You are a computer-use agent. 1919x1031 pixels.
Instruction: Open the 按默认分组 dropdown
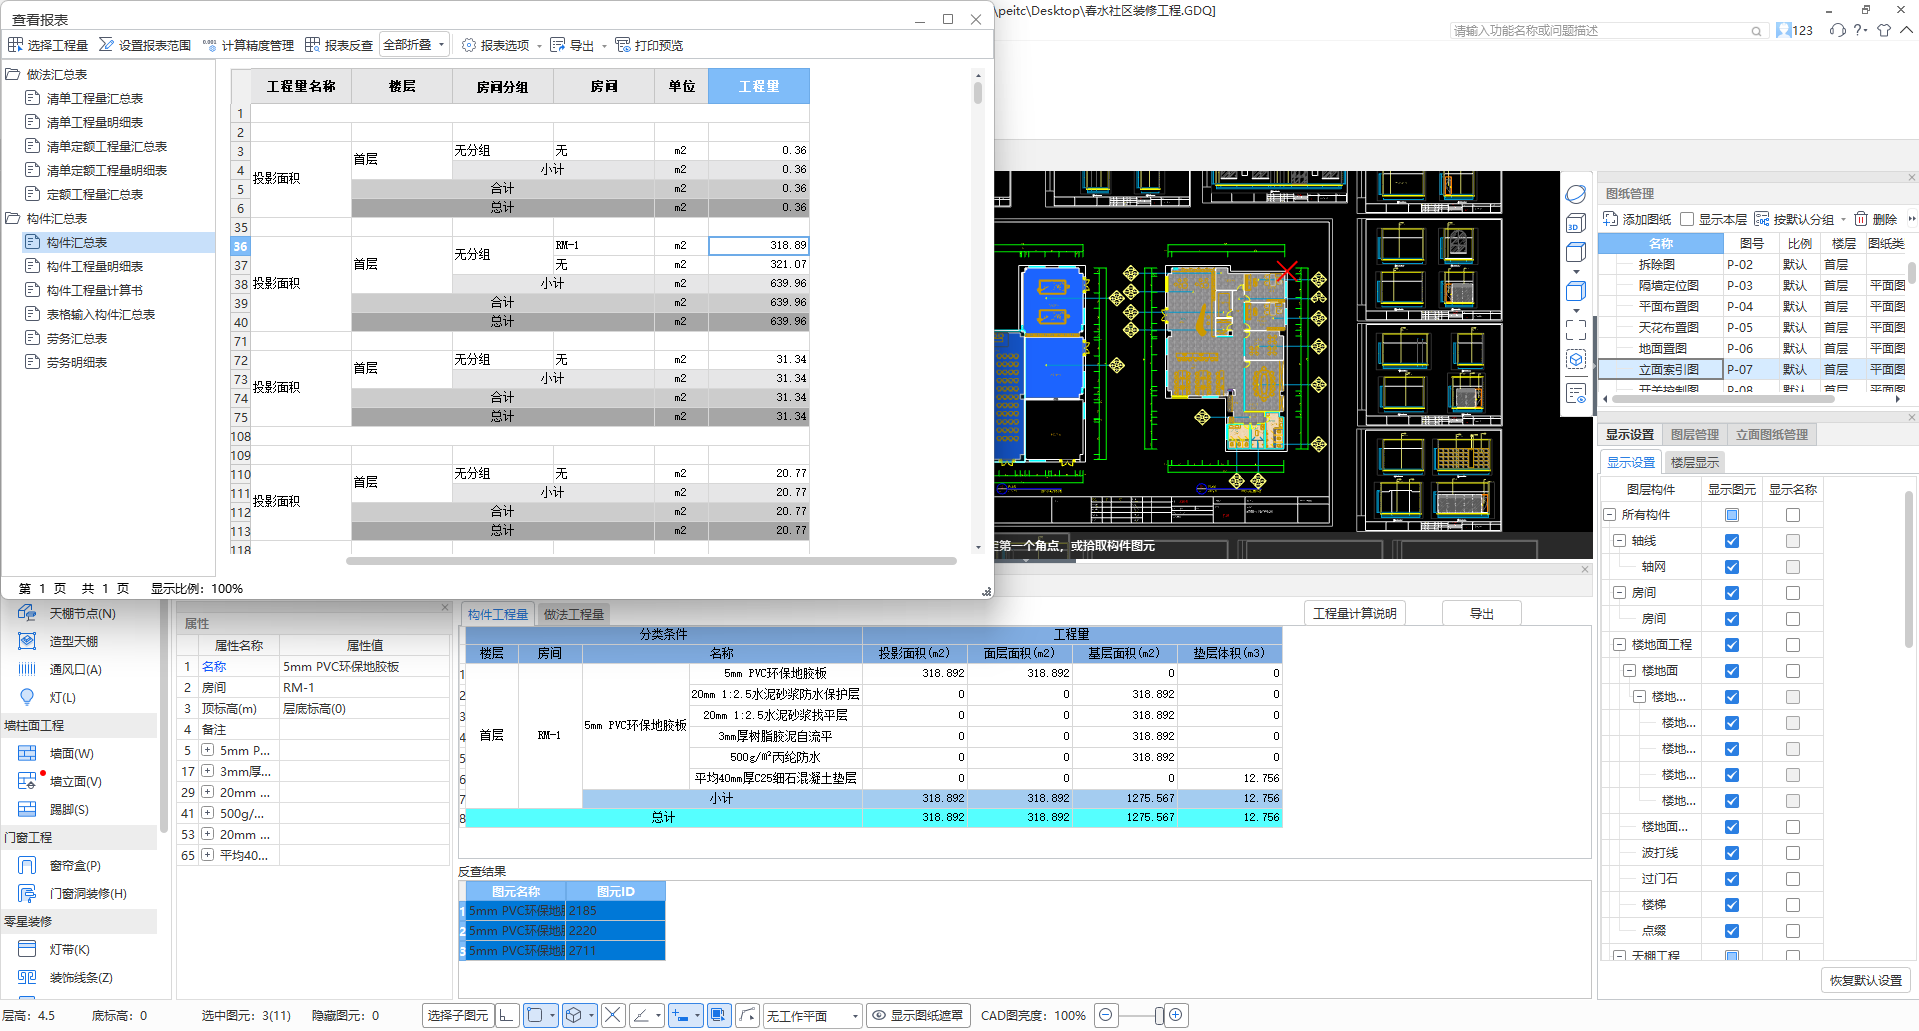pos(1843,220)
